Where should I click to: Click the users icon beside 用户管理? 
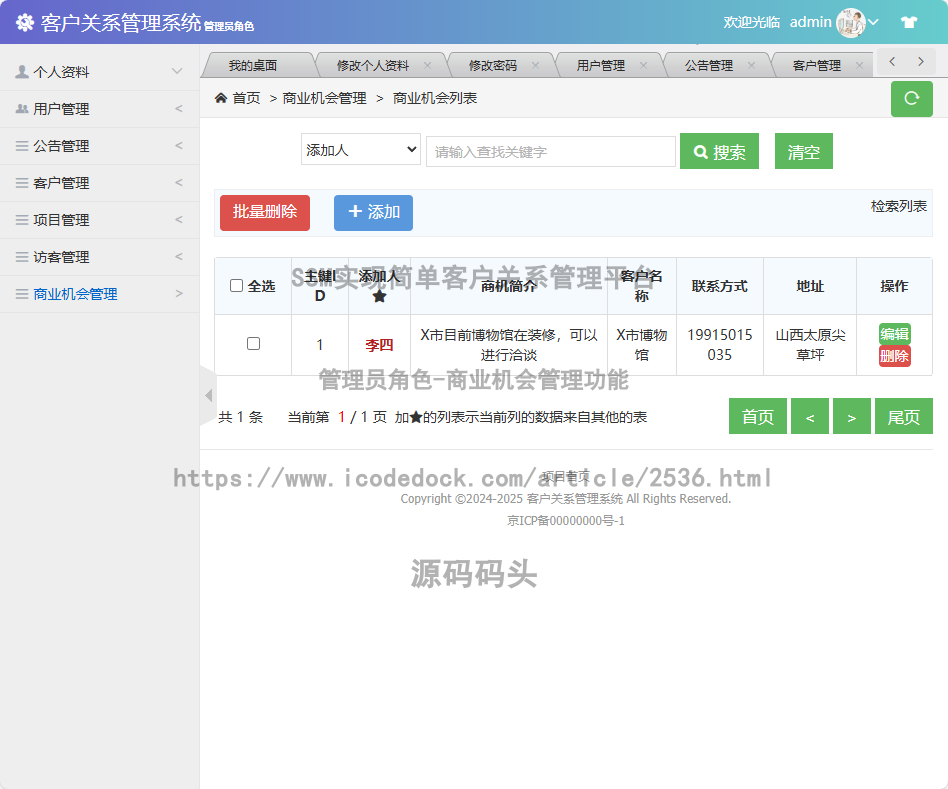click(x=22, y=109)
